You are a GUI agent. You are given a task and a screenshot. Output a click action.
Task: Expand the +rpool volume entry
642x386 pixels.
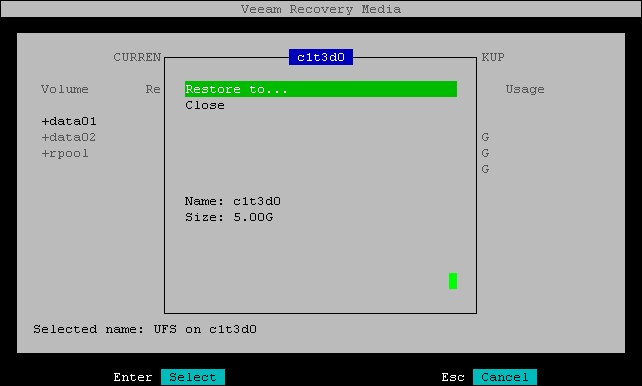coord(65,153)
